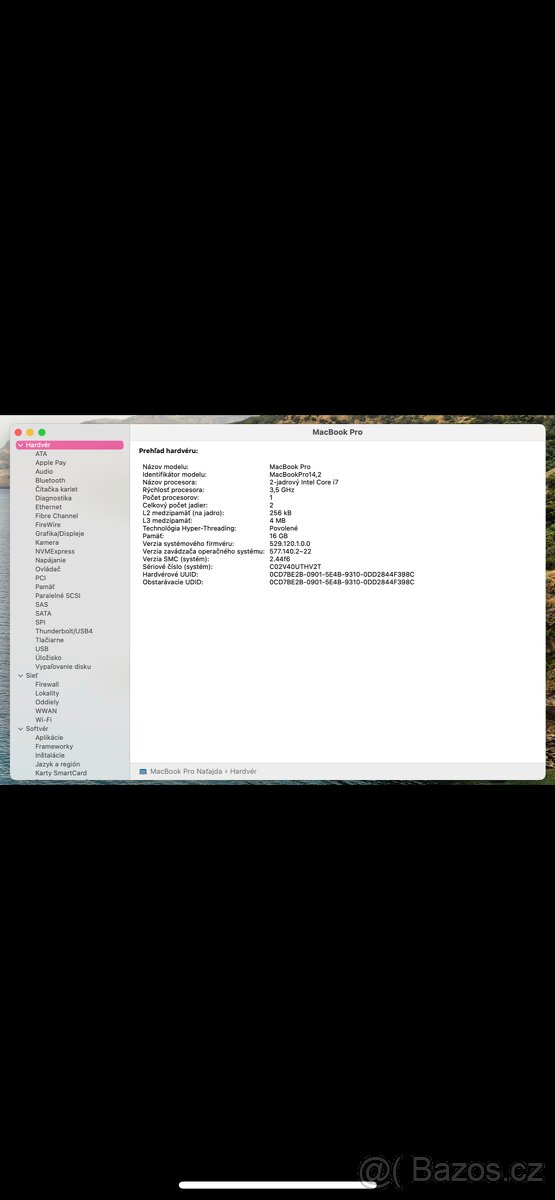Click the Hardvérové UUID value
The image size is (555, 1200).
click(342, 575)
